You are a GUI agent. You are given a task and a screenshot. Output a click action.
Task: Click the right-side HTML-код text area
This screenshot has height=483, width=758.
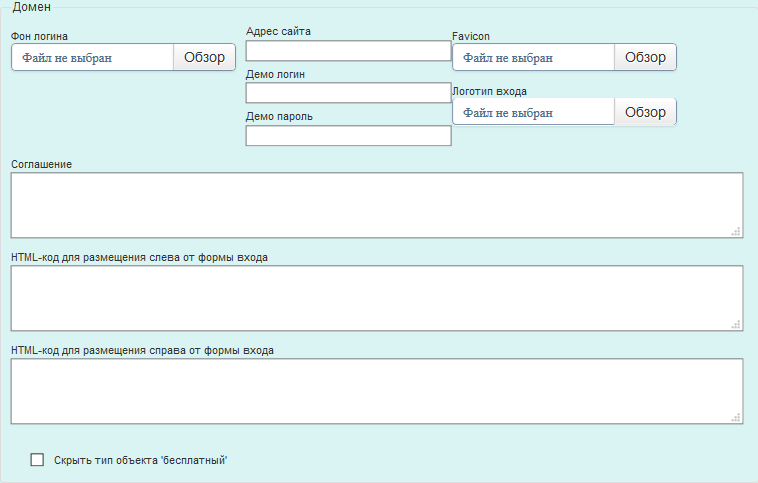376,391
